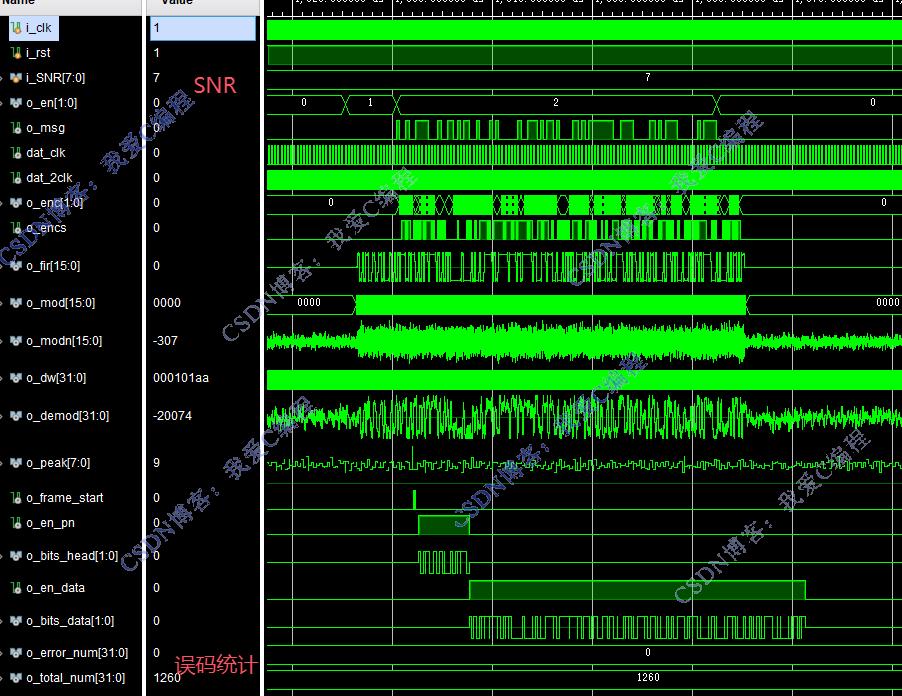Click the o_frame_start pulse in waveform
Image resolution: width=902 pixels, height=696 pixels.
pos(414,499)
